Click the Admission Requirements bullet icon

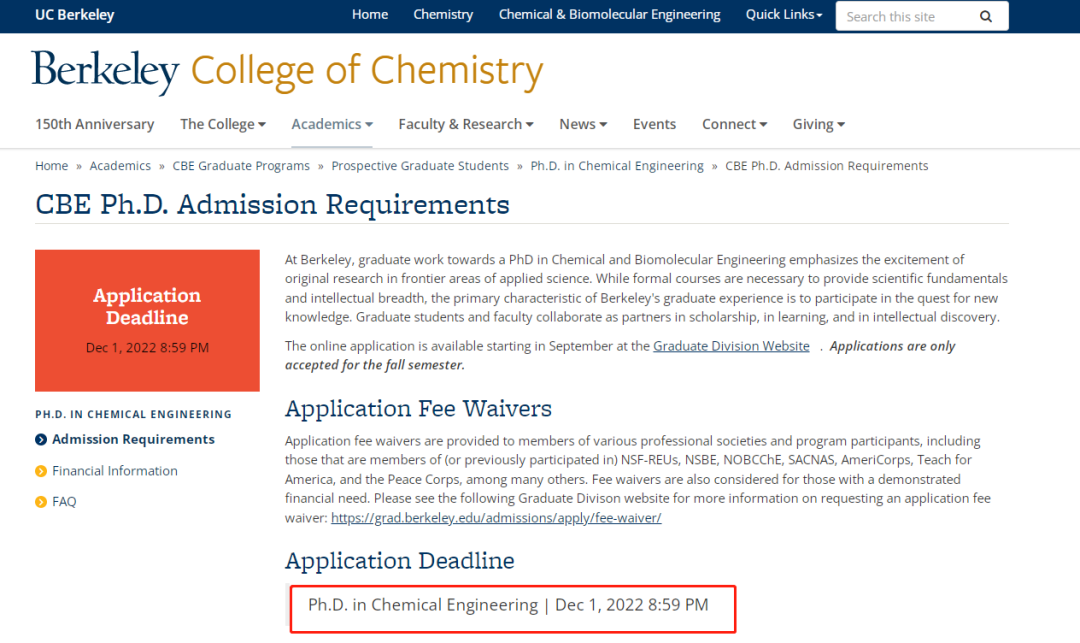coord(41,439)
